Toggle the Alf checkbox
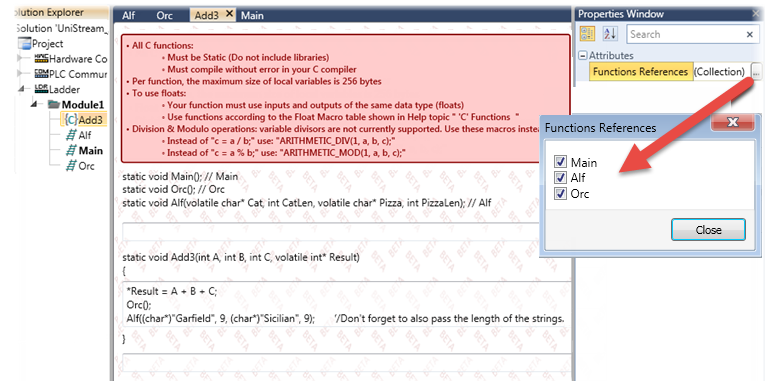 560,178
